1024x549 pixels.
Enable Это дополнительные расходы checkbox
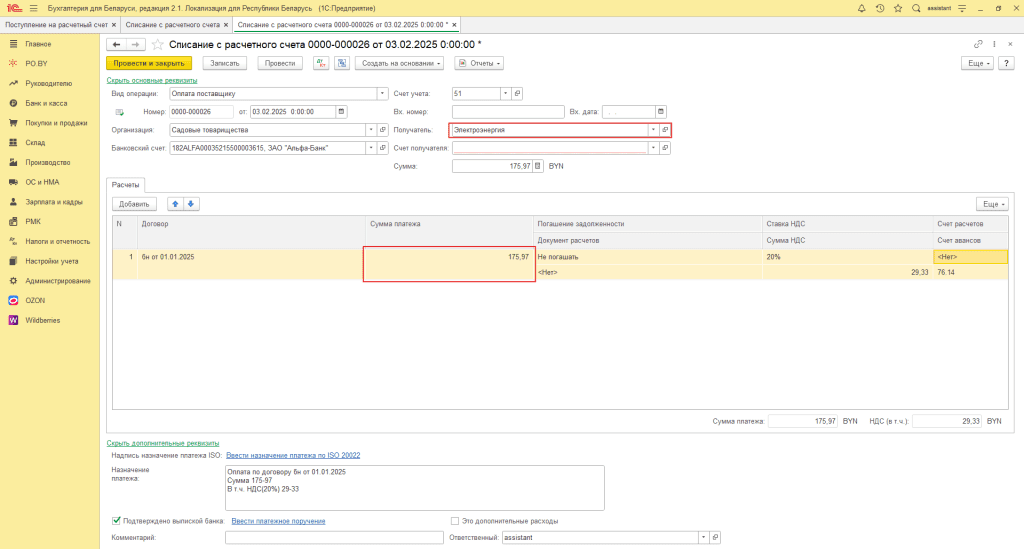pos(455,521)
